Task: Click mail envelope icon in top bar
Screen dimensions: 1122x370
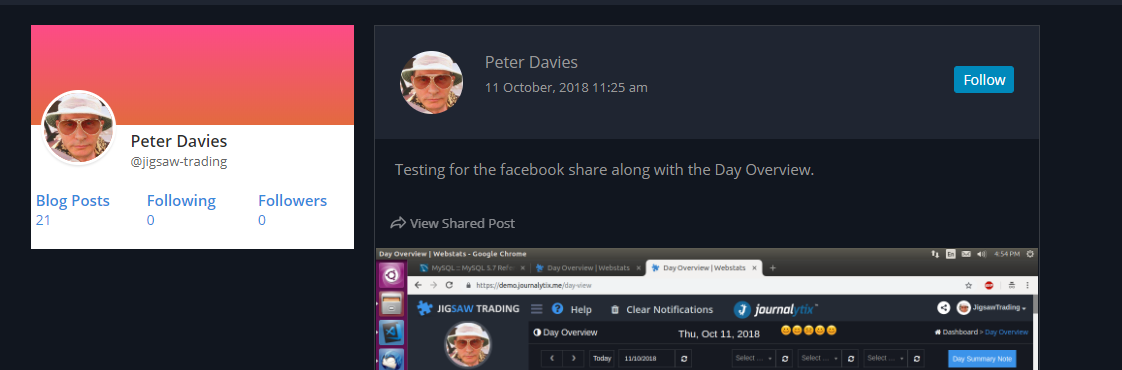Action: [x=966, y=253]
